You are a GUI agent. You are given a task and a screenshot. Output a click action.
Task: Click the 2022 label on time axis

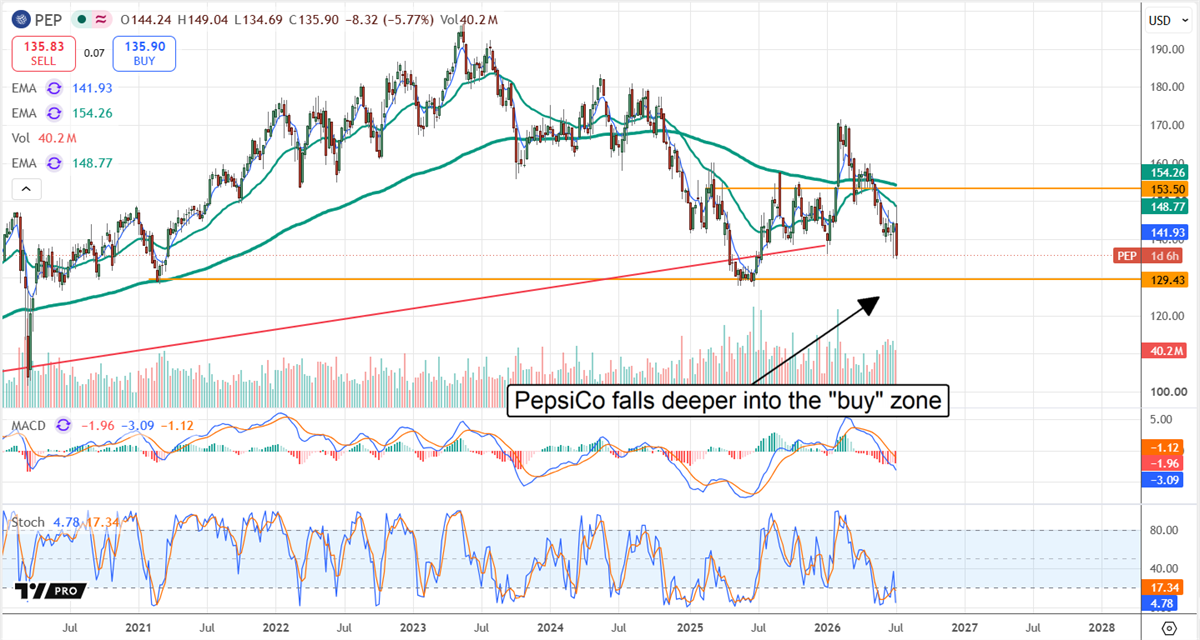[275, 628]
